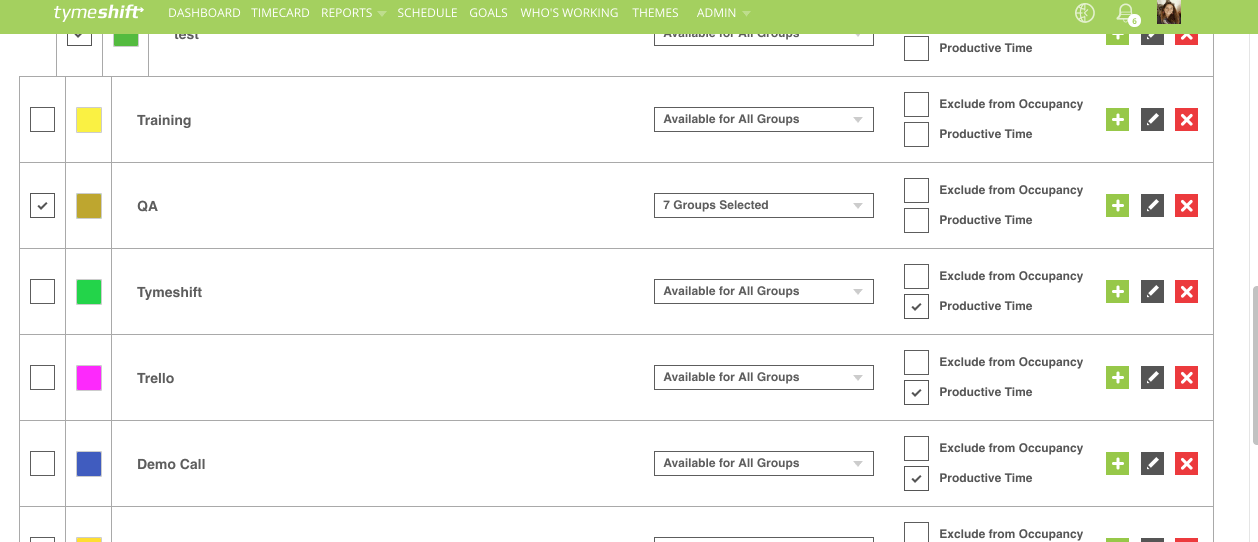The width and height of the screenshot is (1258, 542).
Task: Click the Trello task name
Action: point(155,378)
